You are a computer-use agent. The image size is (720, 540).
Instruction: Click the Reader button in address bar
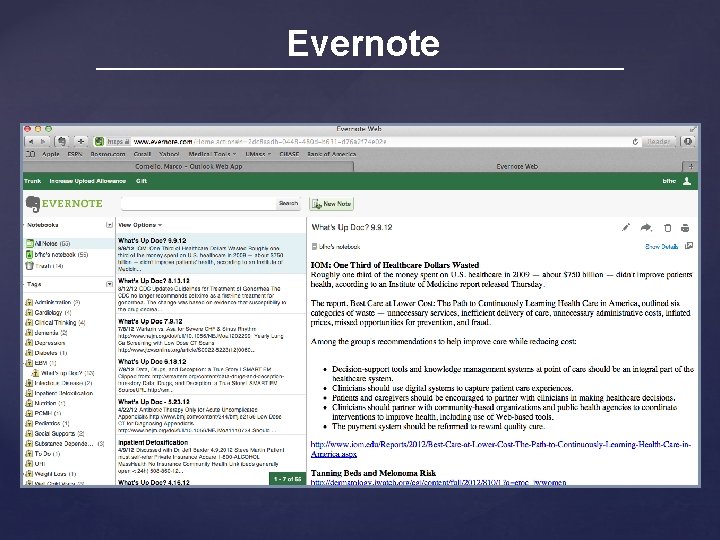[659, 141]
